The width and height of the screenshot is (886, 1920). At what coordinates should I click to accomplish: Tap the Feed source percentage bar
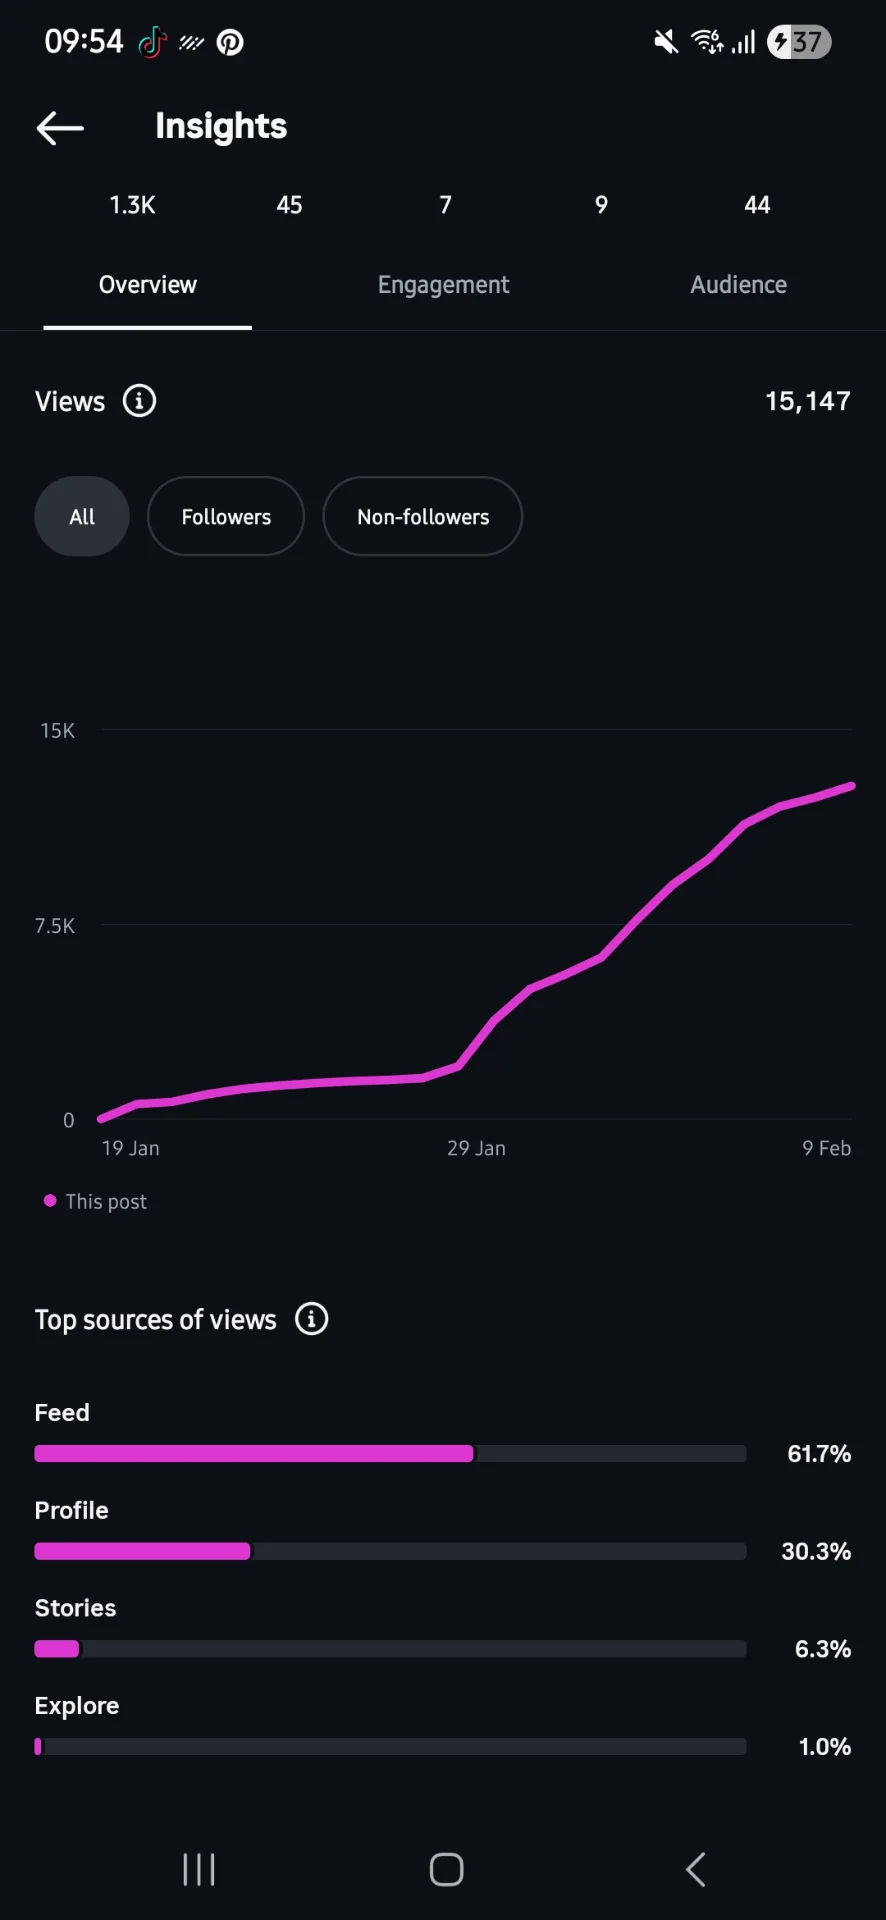pos(390,1454)
